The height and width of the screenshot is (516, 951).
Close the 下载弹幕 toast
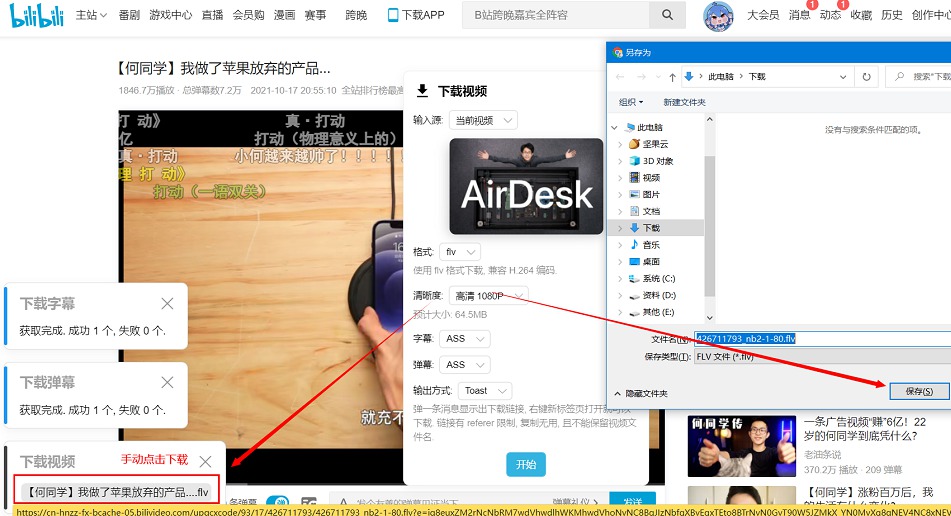(167, 382)
